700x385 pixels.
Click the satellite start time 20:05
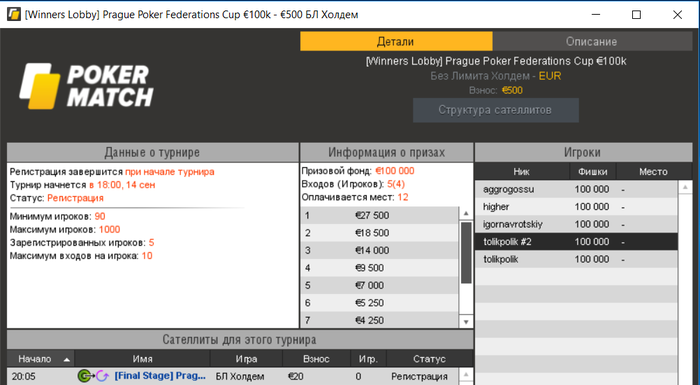click(24, 377)
